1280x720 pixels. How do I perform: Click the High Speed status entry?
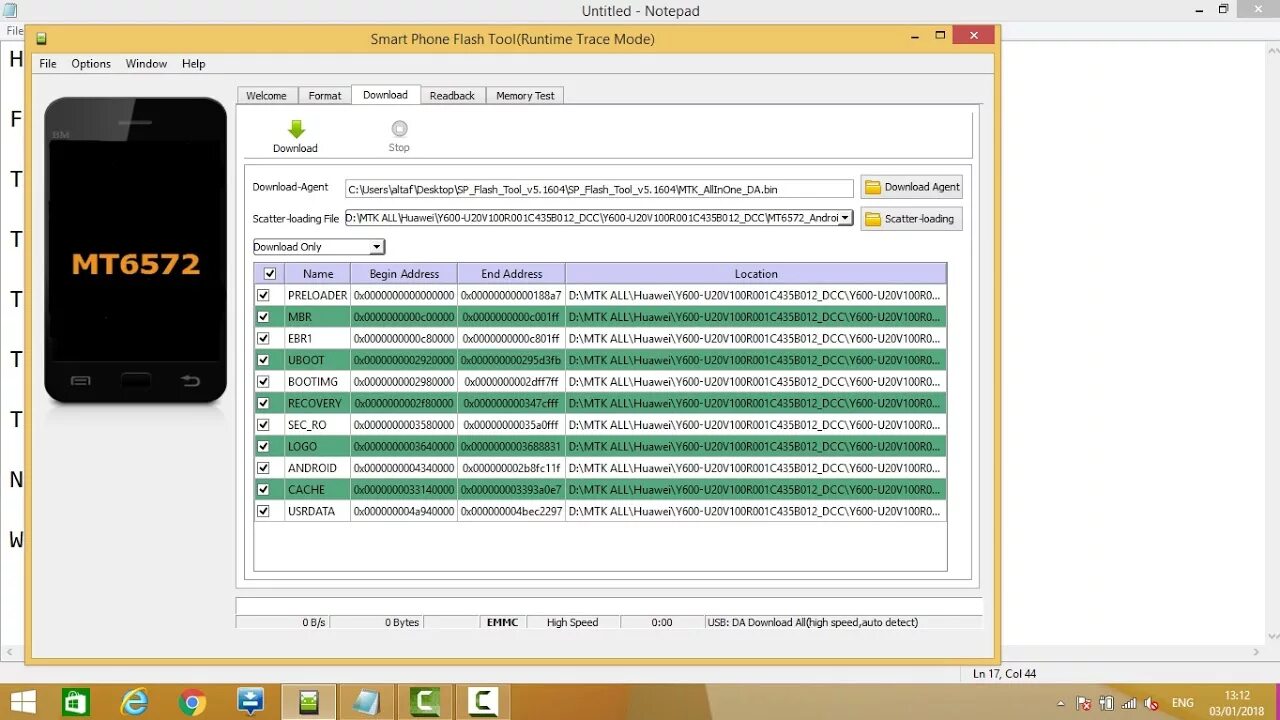click(572, 622)
